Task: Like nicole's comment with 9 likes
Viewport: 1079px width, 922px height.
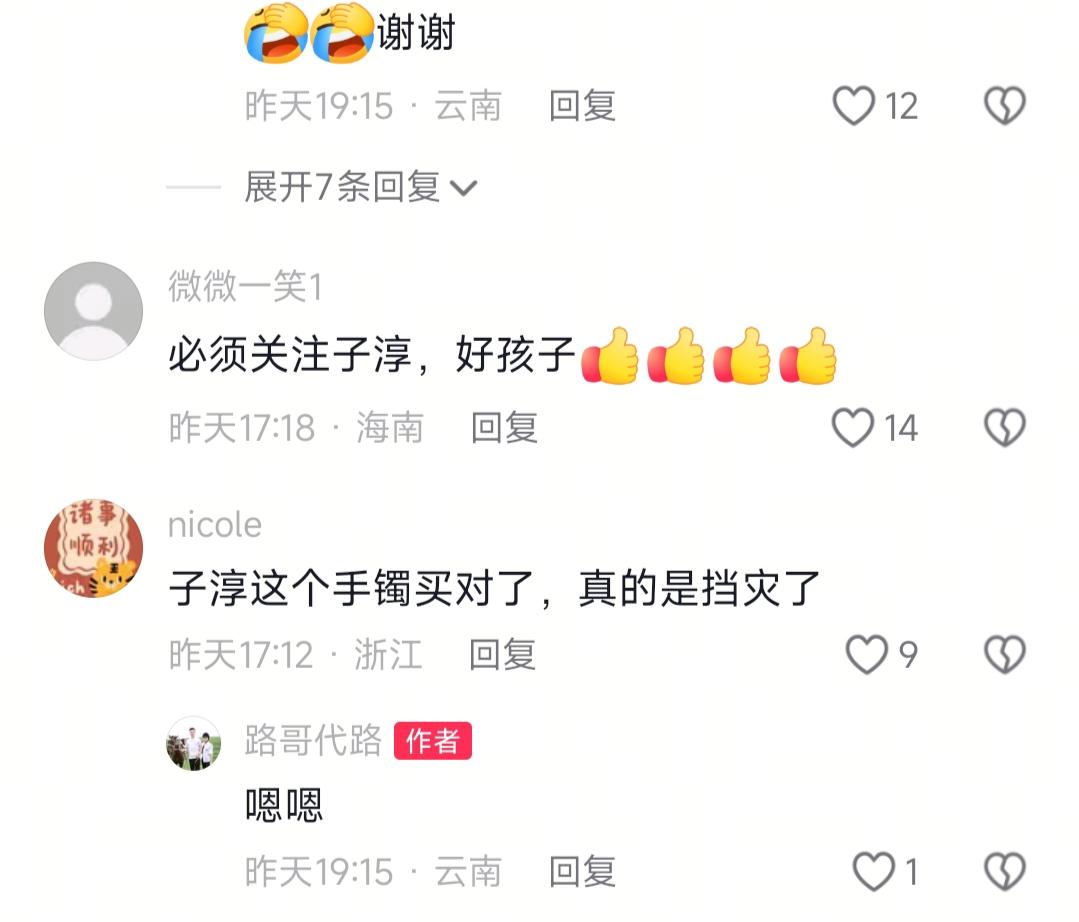Action: (866, 654)
